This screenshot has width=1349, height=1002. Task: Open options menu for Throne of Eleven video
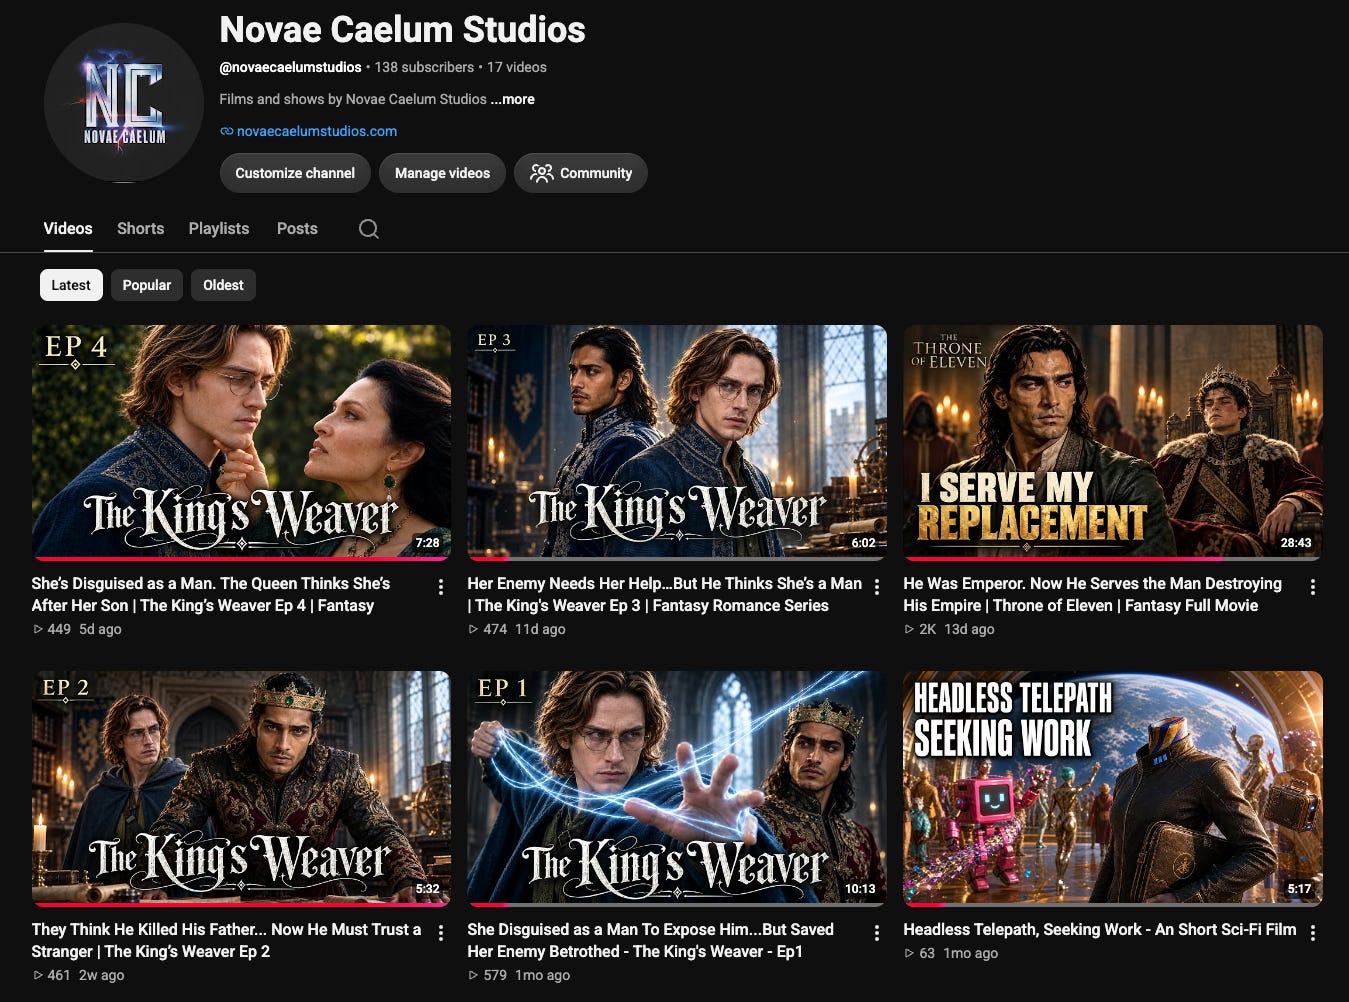click(1312, 587)
